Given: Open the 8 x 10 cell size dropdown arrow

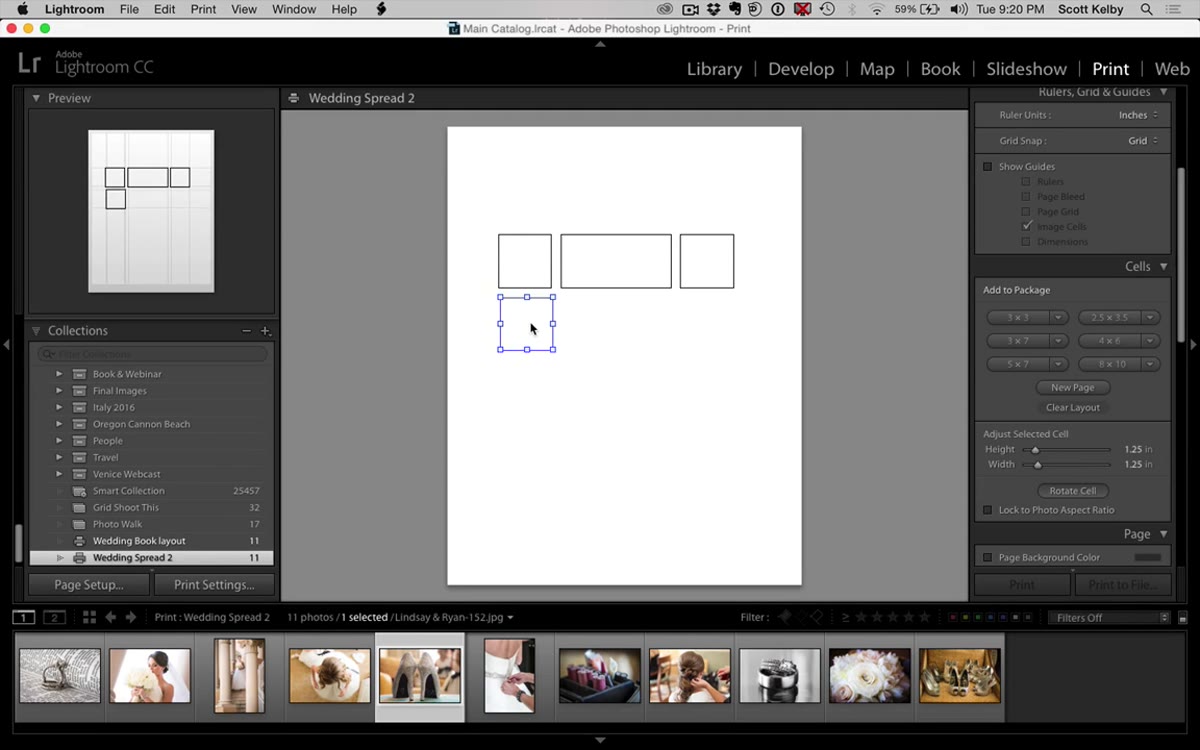Looking at the screenshot, I should click(x=1151, y=364).
